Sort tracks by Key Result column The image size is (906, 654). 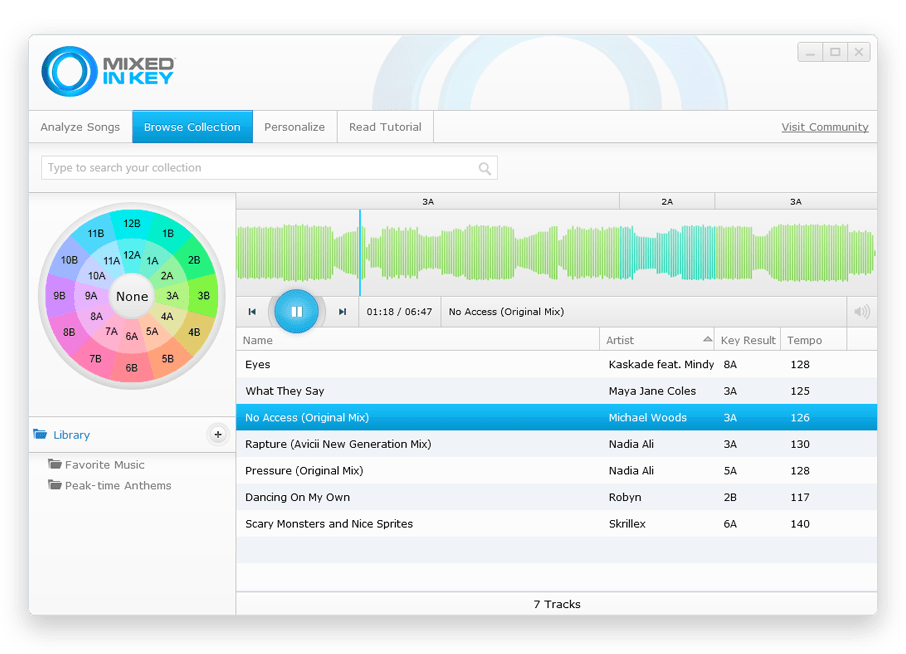[x=748, y=340]
